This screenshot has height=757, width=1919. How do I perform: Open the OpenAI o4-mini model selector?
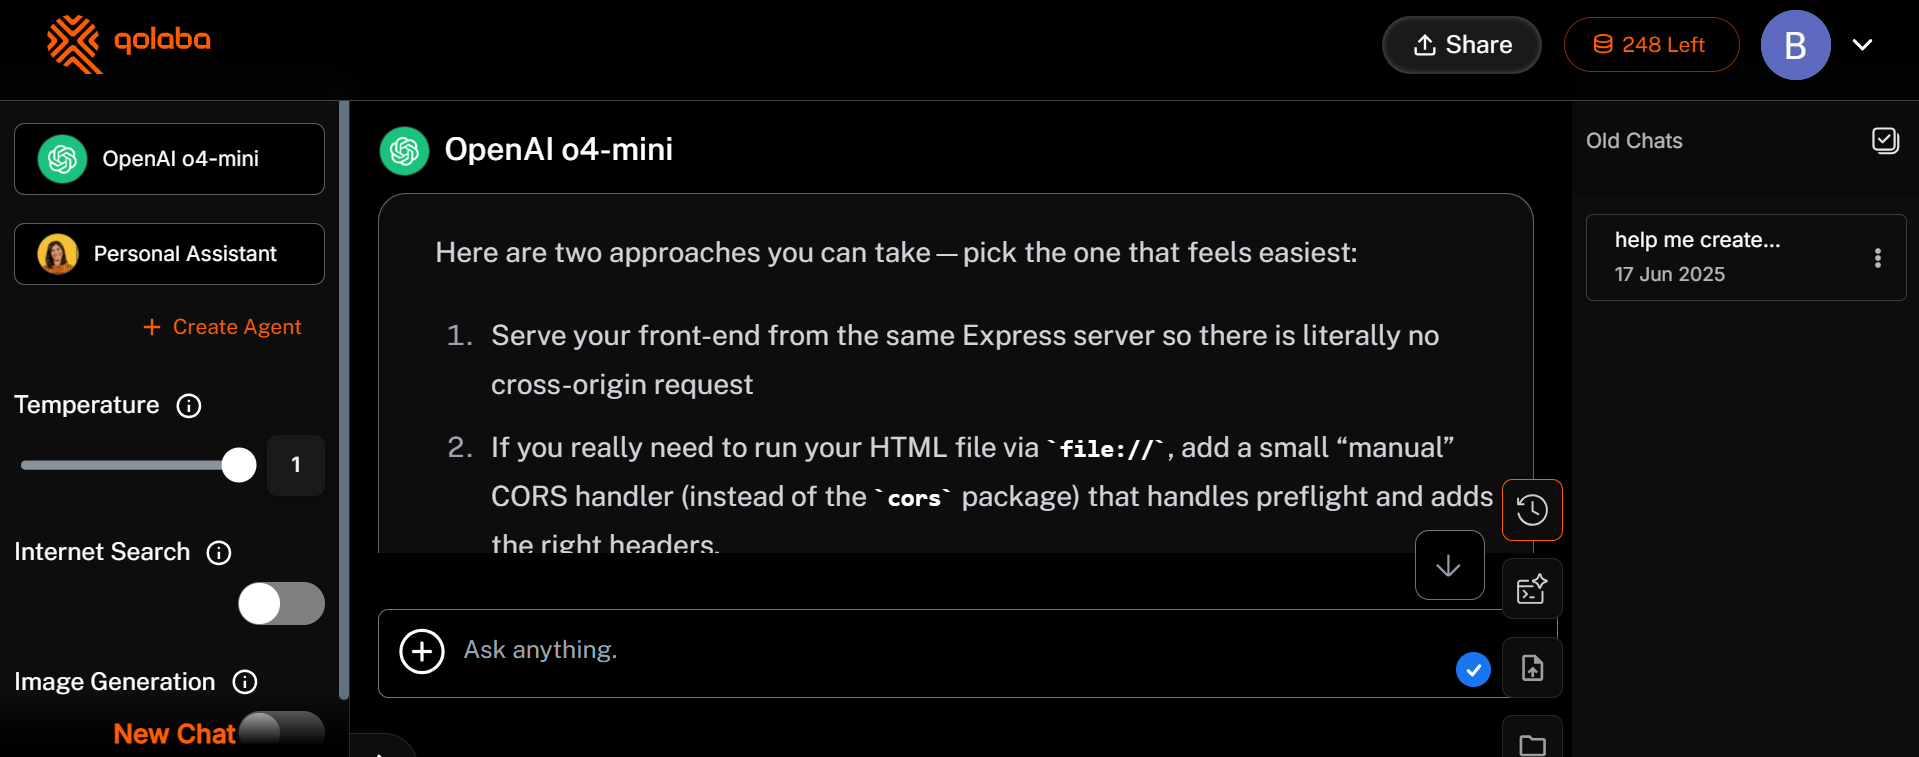point(169,159)
